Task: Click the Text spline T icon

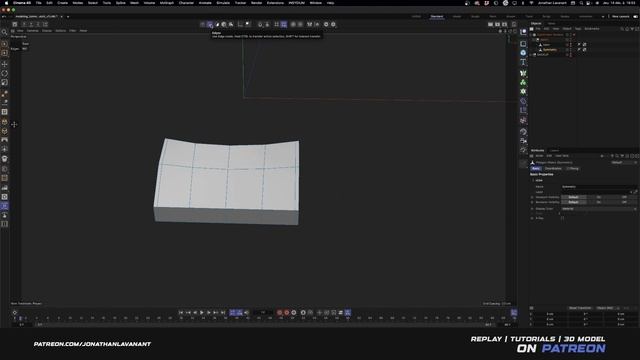Action: pyautogui.click(x=523, y=62)
